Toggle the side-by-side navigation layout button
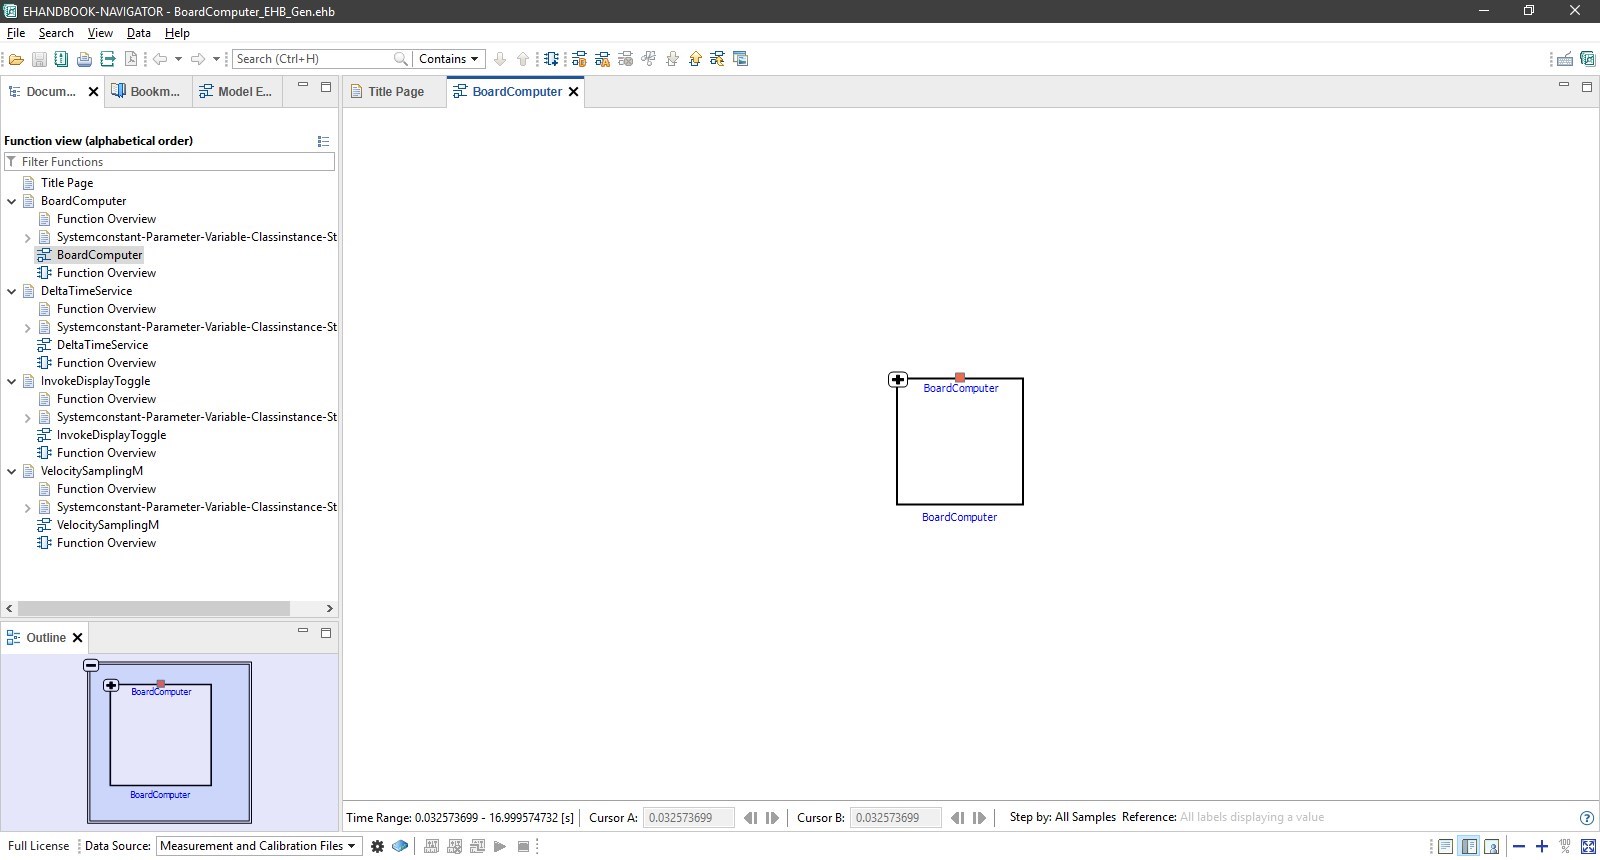This screenshot has width=1600, height=860. 1468,847
